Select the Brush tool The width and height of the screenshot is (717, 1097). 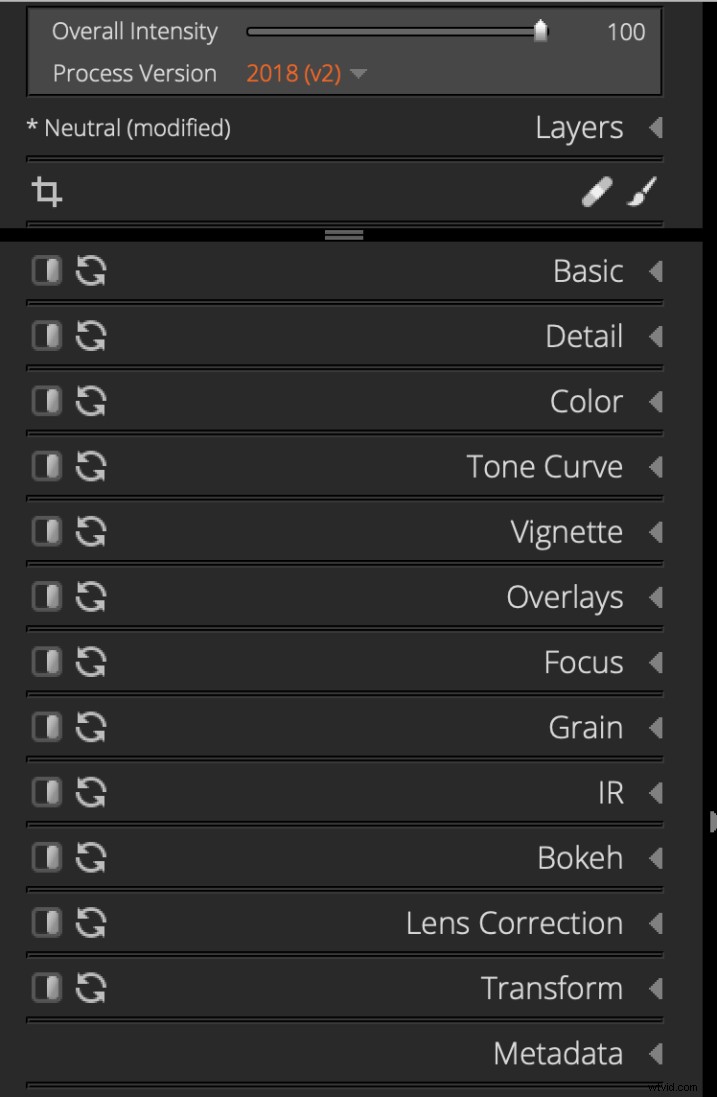643,190
